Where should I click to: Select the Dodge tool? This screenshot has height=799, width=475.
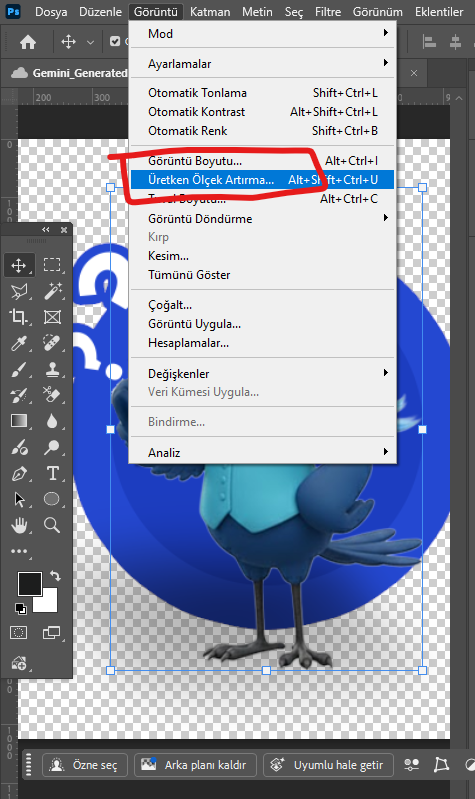[52, 447]
